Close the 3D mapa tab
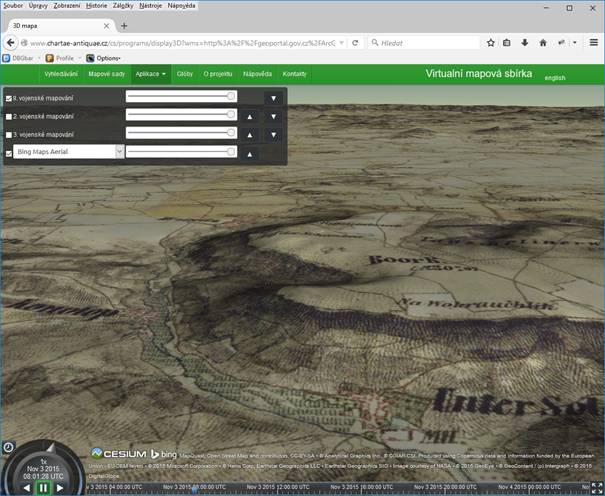 coord(106,26)
